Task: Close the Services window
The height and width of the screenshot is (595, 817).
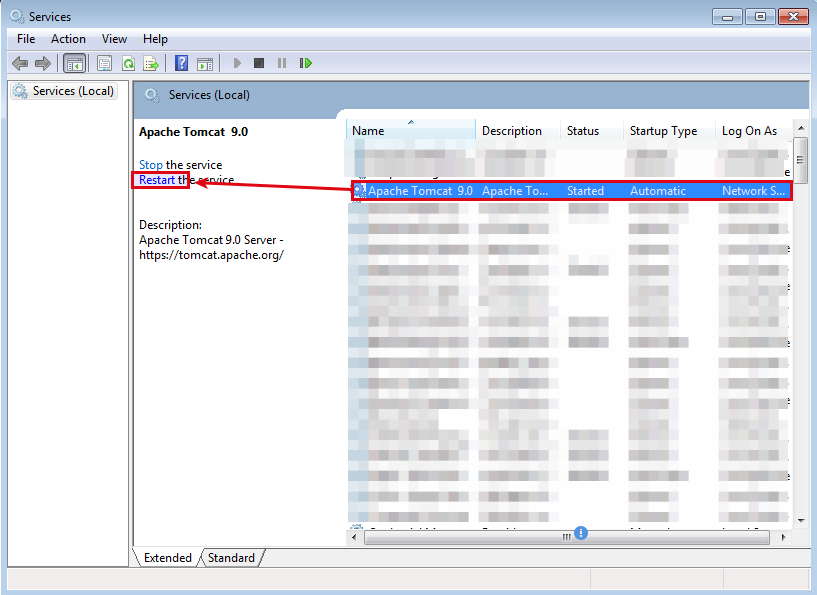Action: click(793, 17)
